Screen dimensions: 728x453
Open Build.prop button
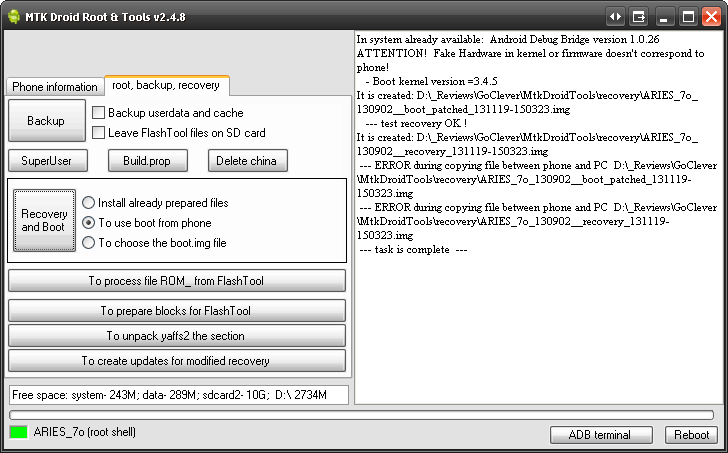pos(148,161)
